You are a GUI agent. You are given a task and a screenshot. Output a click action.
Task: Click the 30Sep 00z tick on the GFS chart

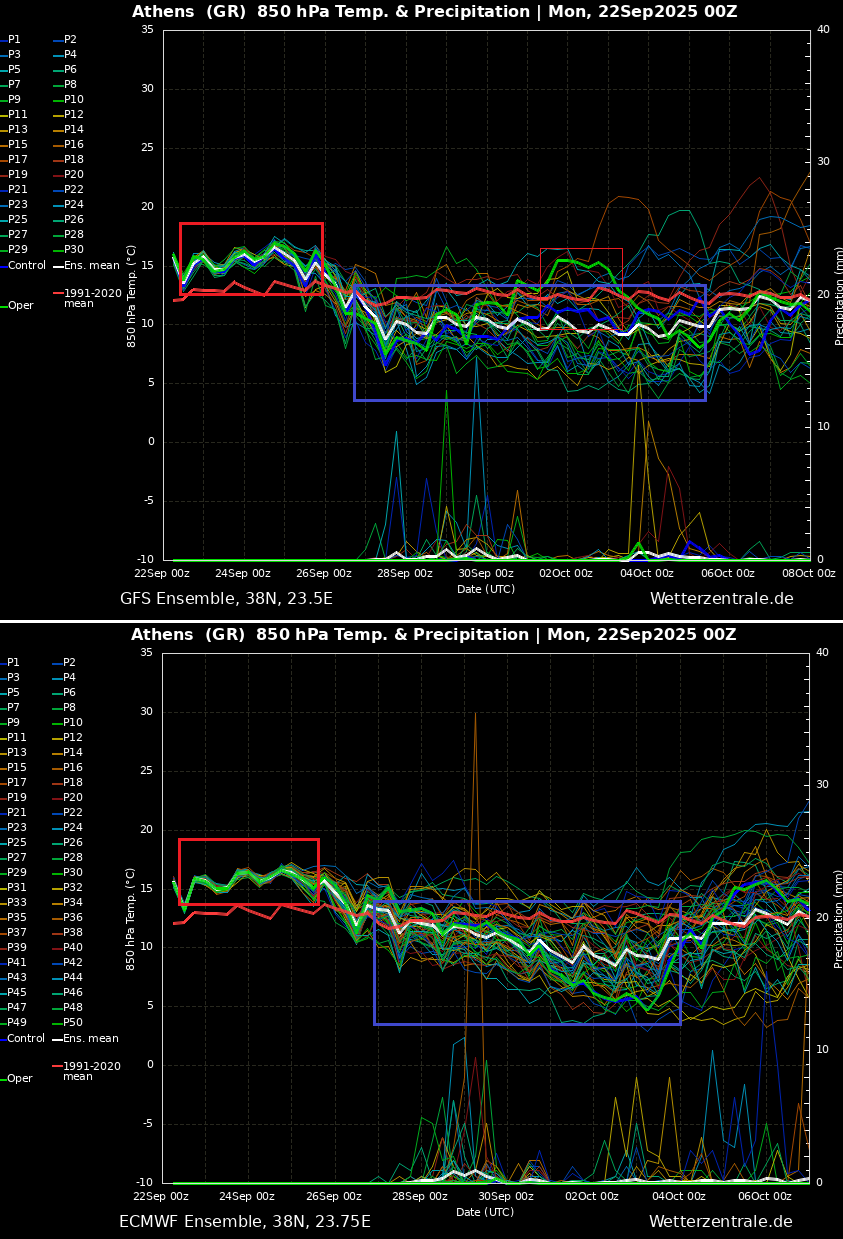point(486,574)
